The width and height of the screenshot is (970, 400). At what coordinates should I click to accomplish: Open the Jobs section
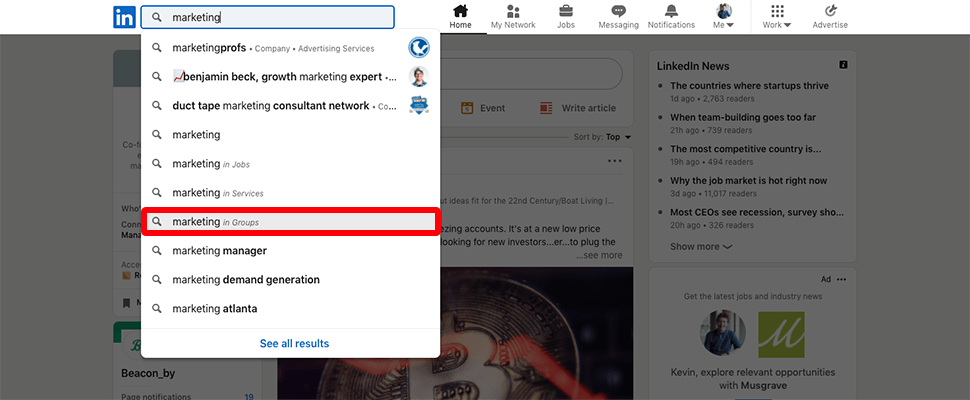(565, 17)
